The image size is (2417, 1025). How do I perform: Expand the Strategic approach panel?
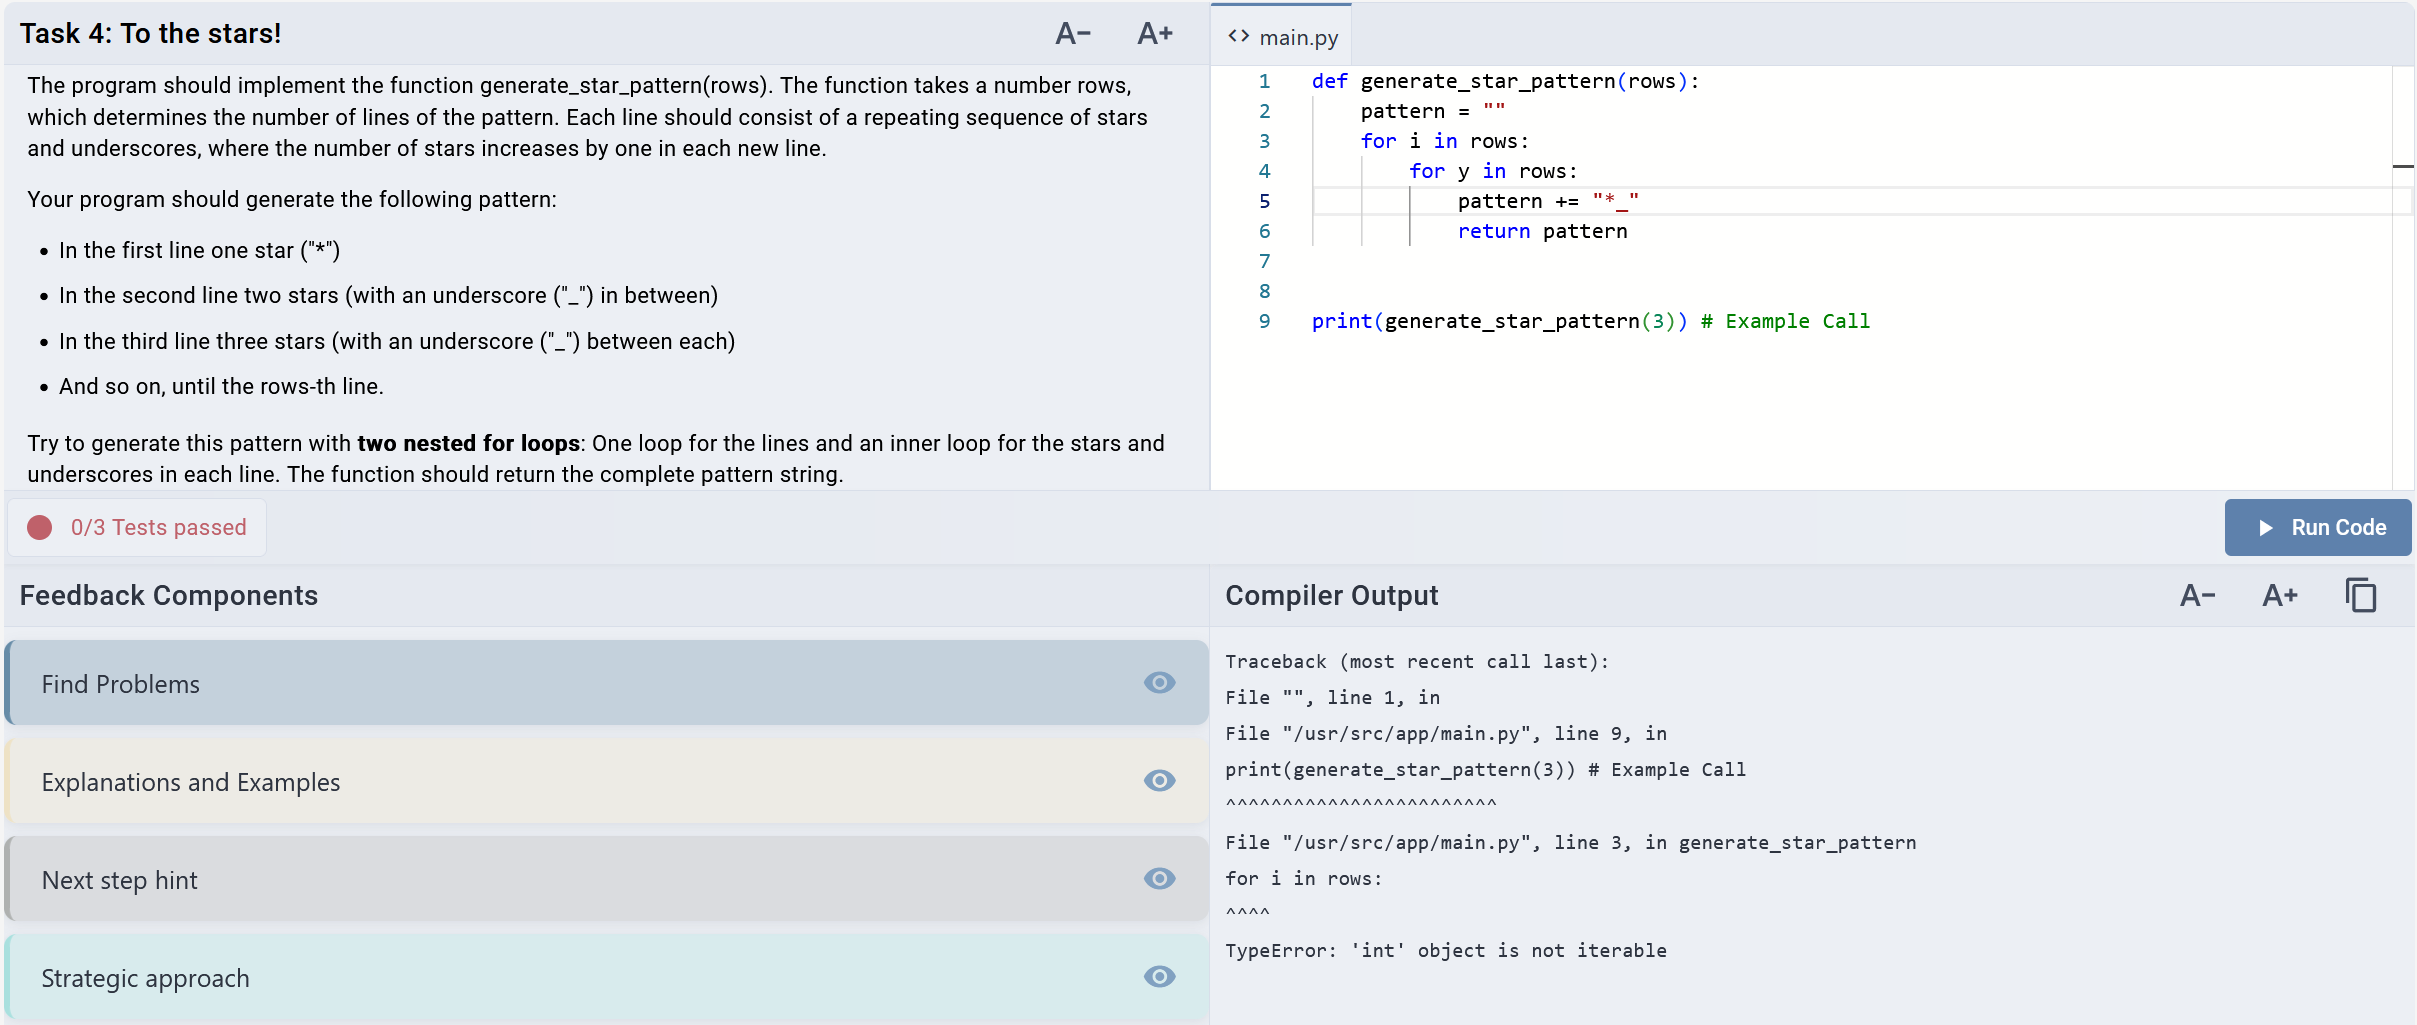coord(500,978)
